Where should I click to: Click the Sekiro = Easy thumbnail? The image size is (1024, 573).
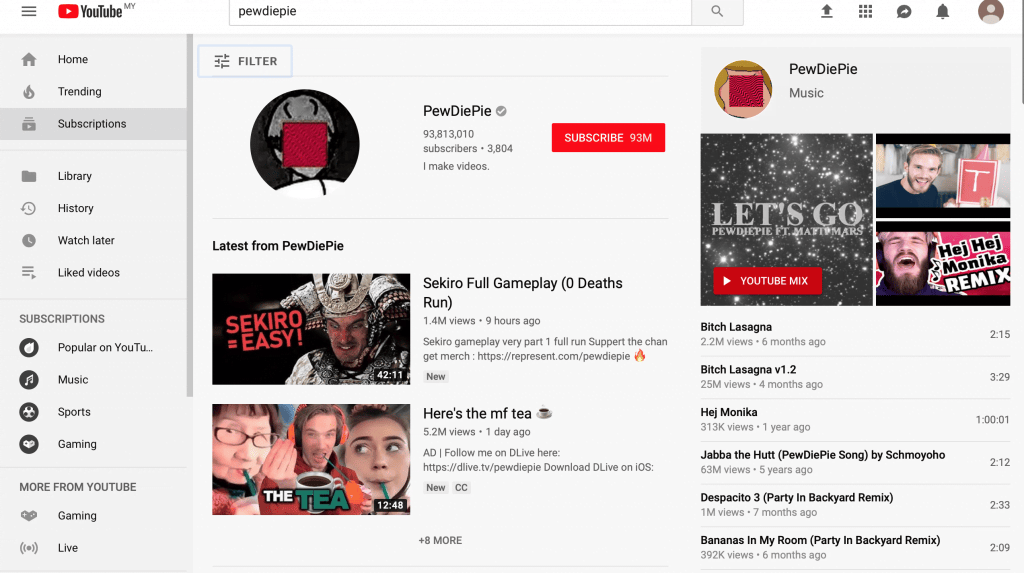311,329
